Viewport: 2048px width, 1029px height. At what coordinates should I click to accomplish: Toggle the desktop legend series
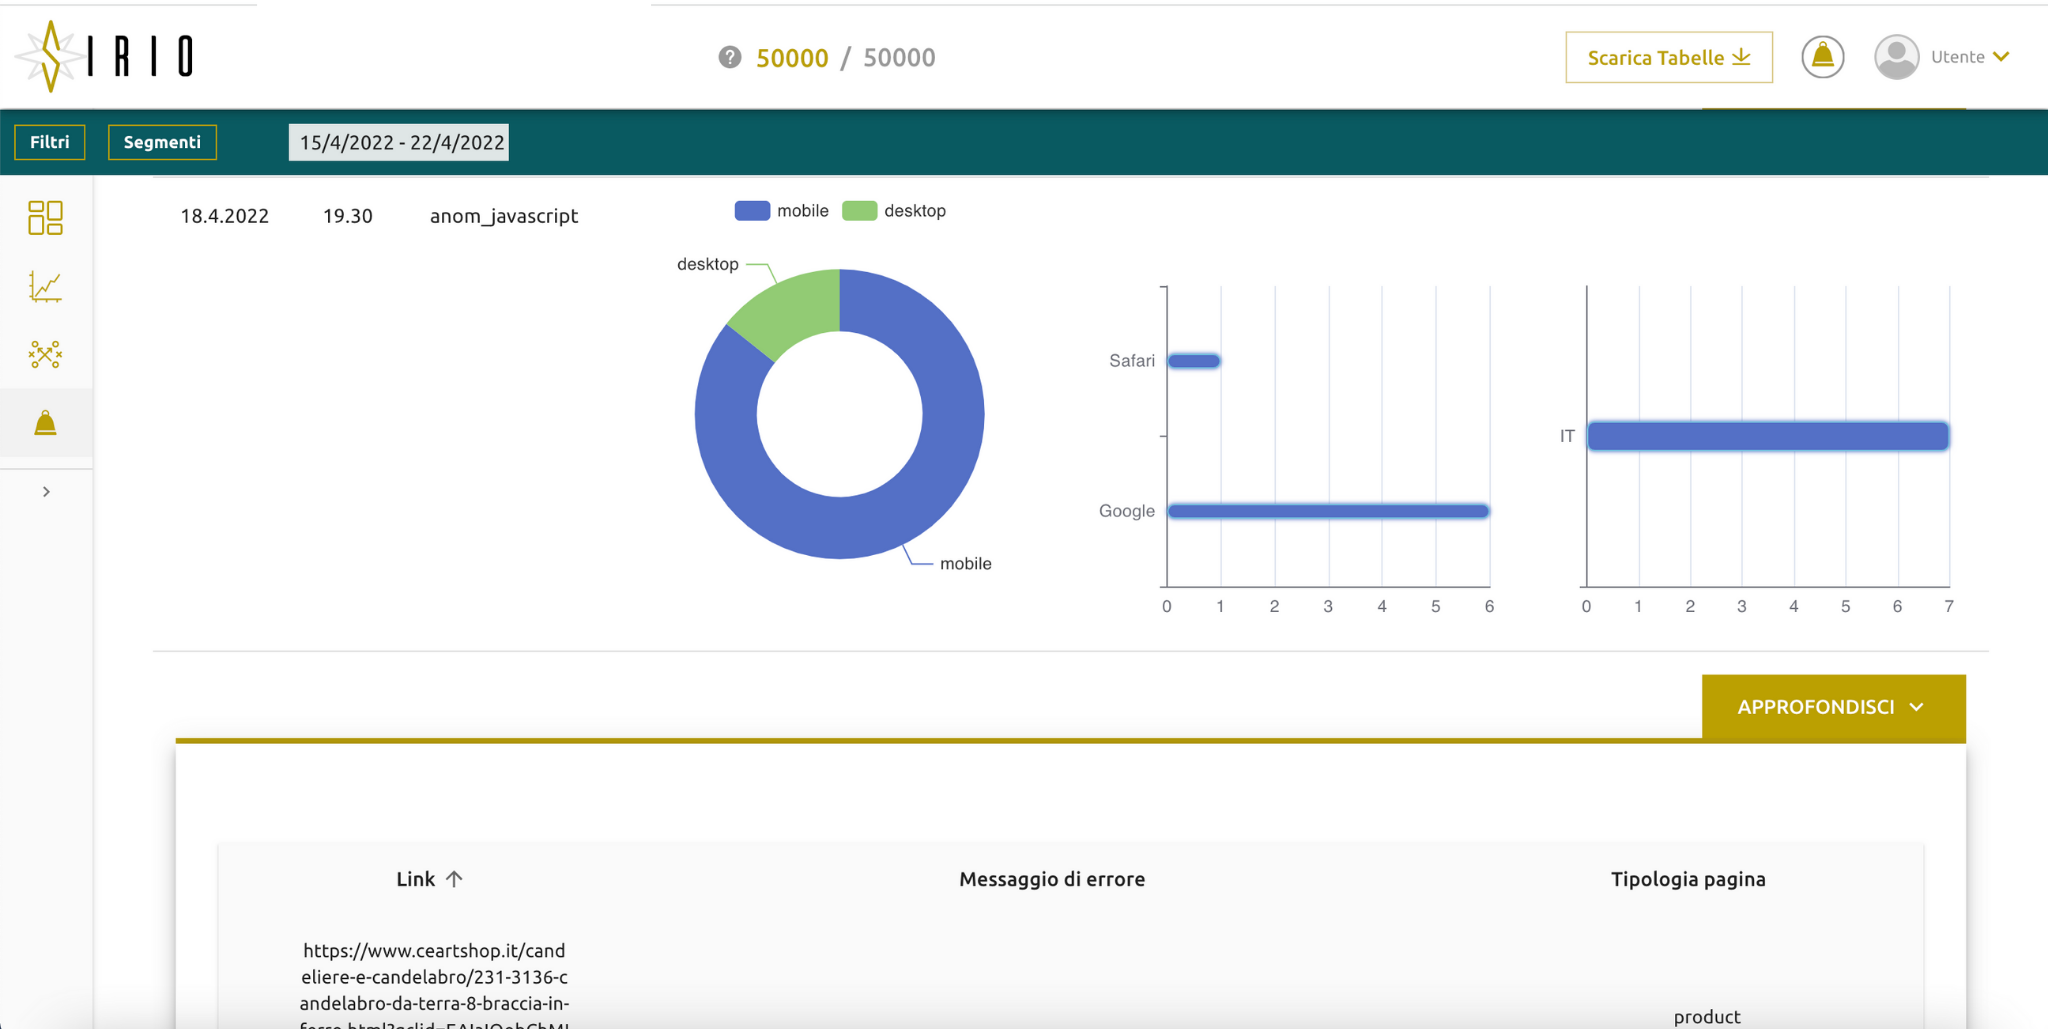(894, 211)
